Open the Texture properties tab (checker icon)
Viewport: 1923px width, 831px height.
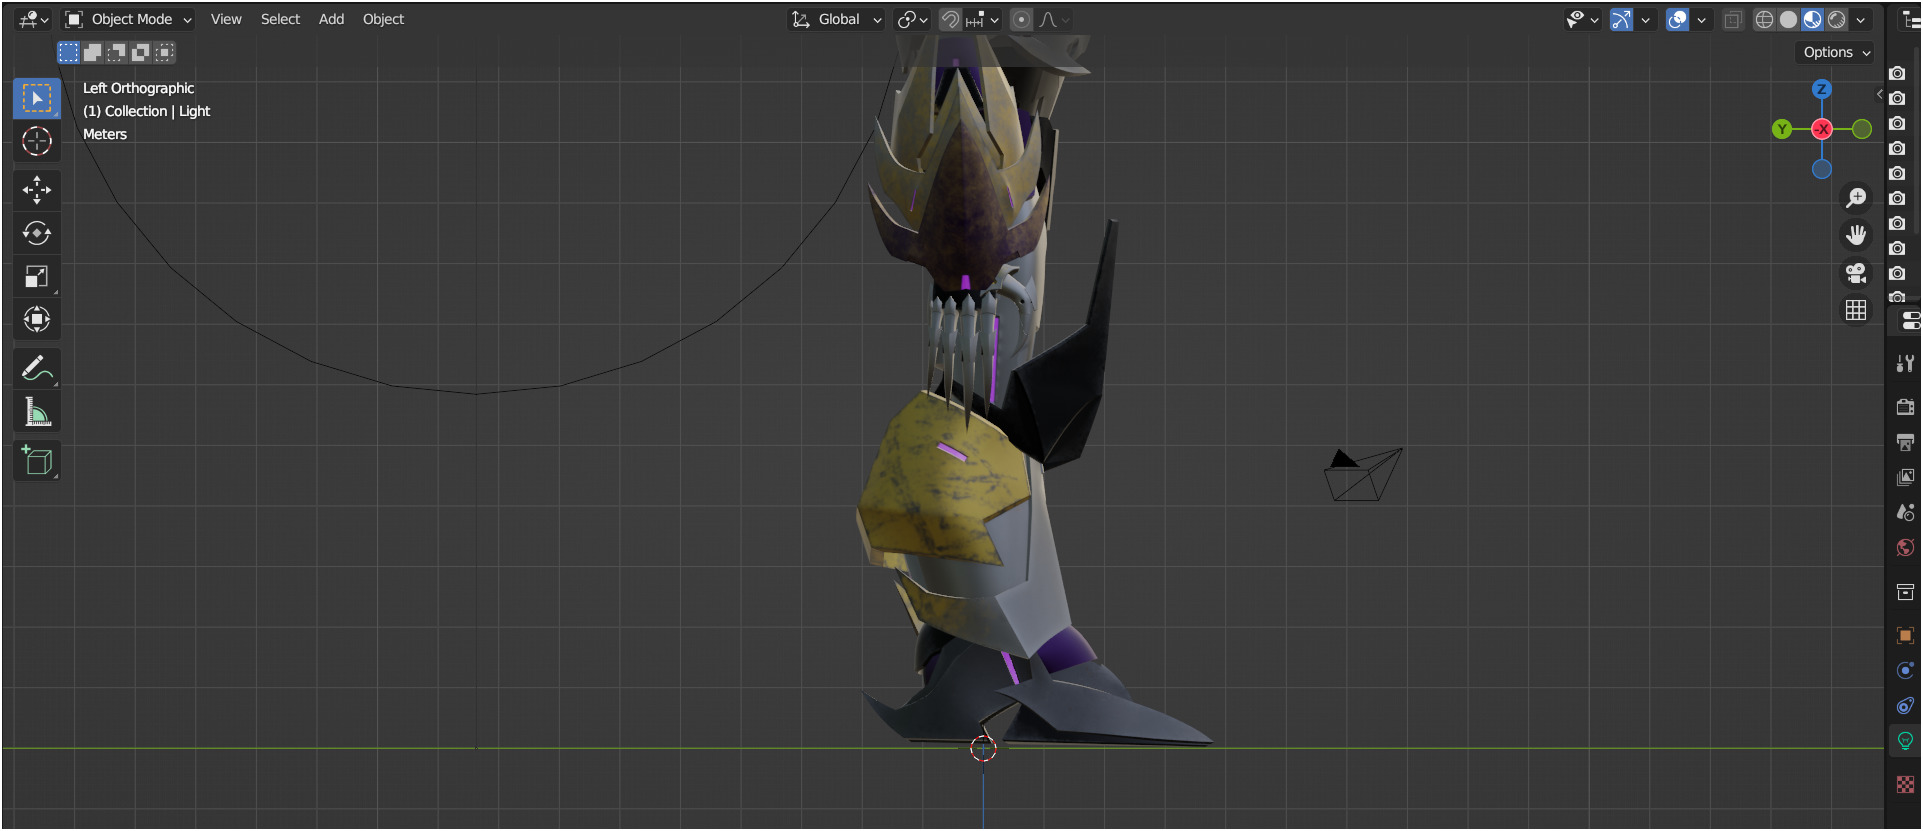click(1905, 785)
